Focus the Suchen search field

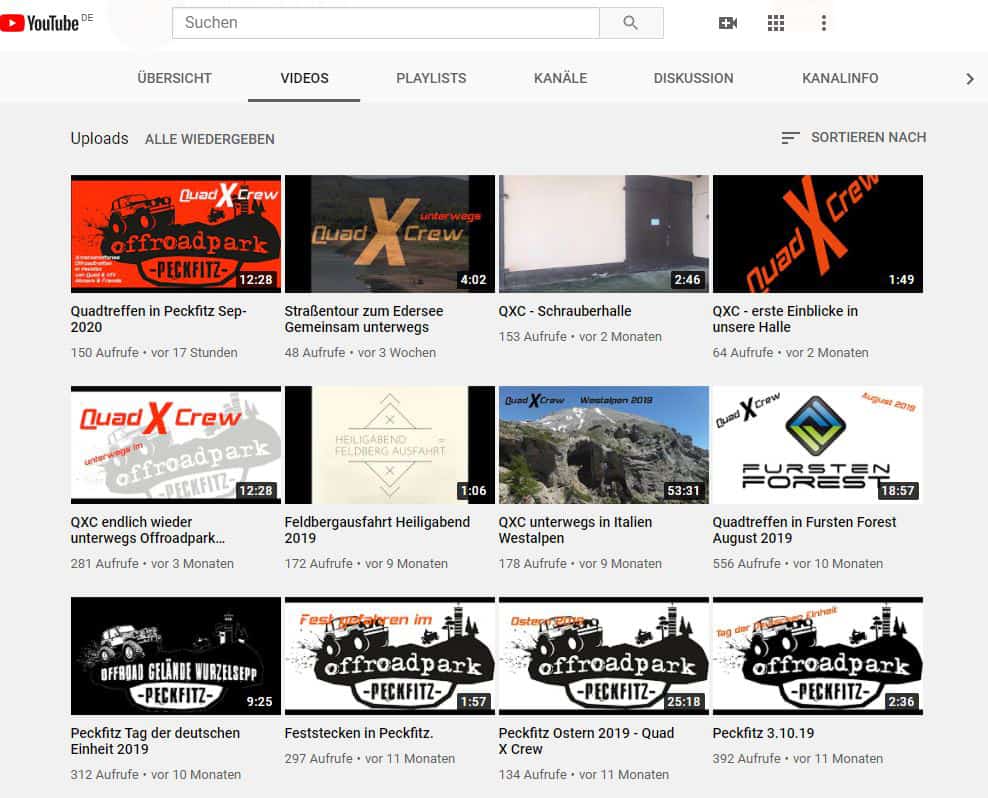386,23
